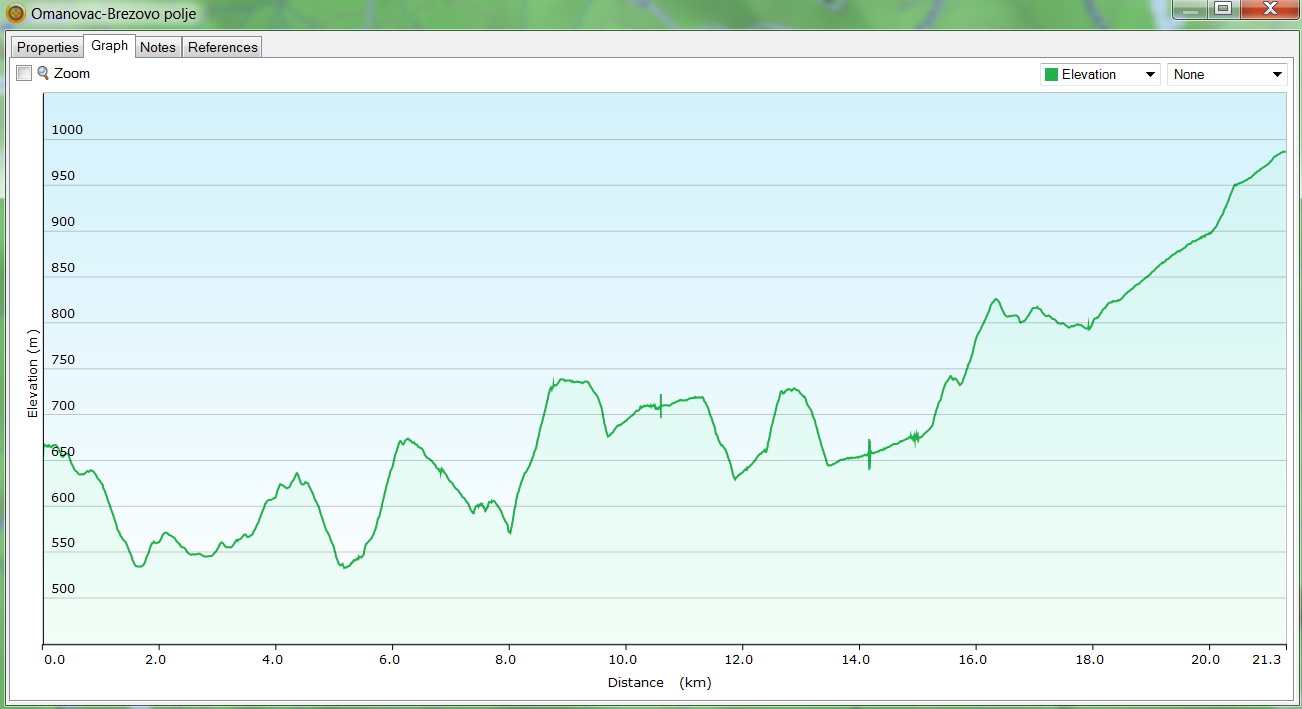The width and height of the screenshot is (1302, 709).
Task: Maximize the track dialog window
Action: tap(1222, 10)
